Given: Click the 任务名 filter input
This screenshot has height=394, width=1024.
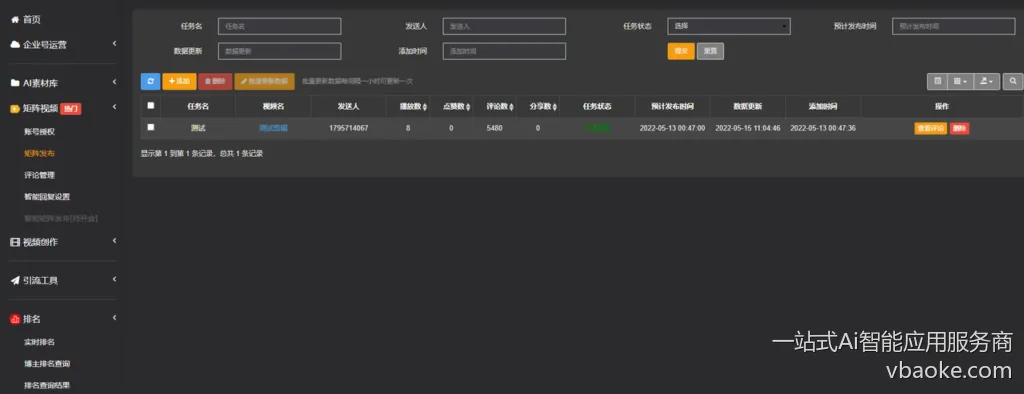Looking at the screenshot, I should [280, 26].
